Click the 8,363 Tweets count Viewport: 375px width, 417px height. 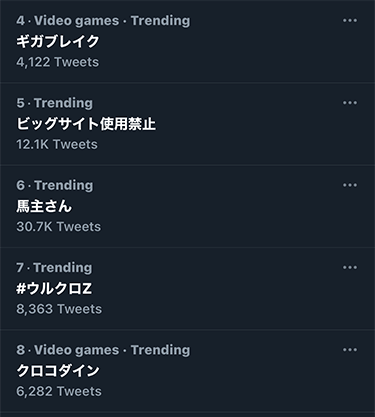coord(59,309)
